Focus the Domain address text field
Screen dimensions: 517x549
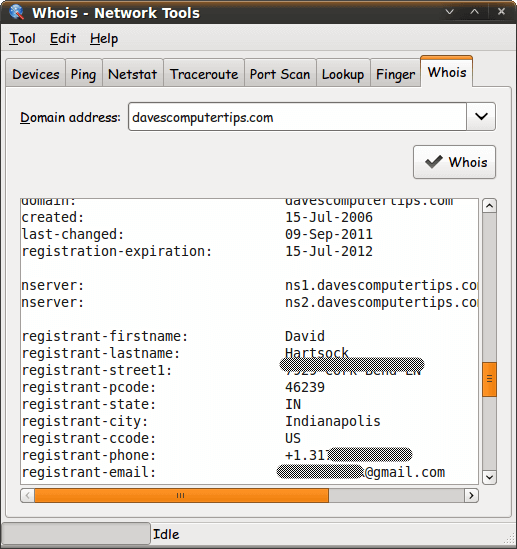click(x=297, y=117)
